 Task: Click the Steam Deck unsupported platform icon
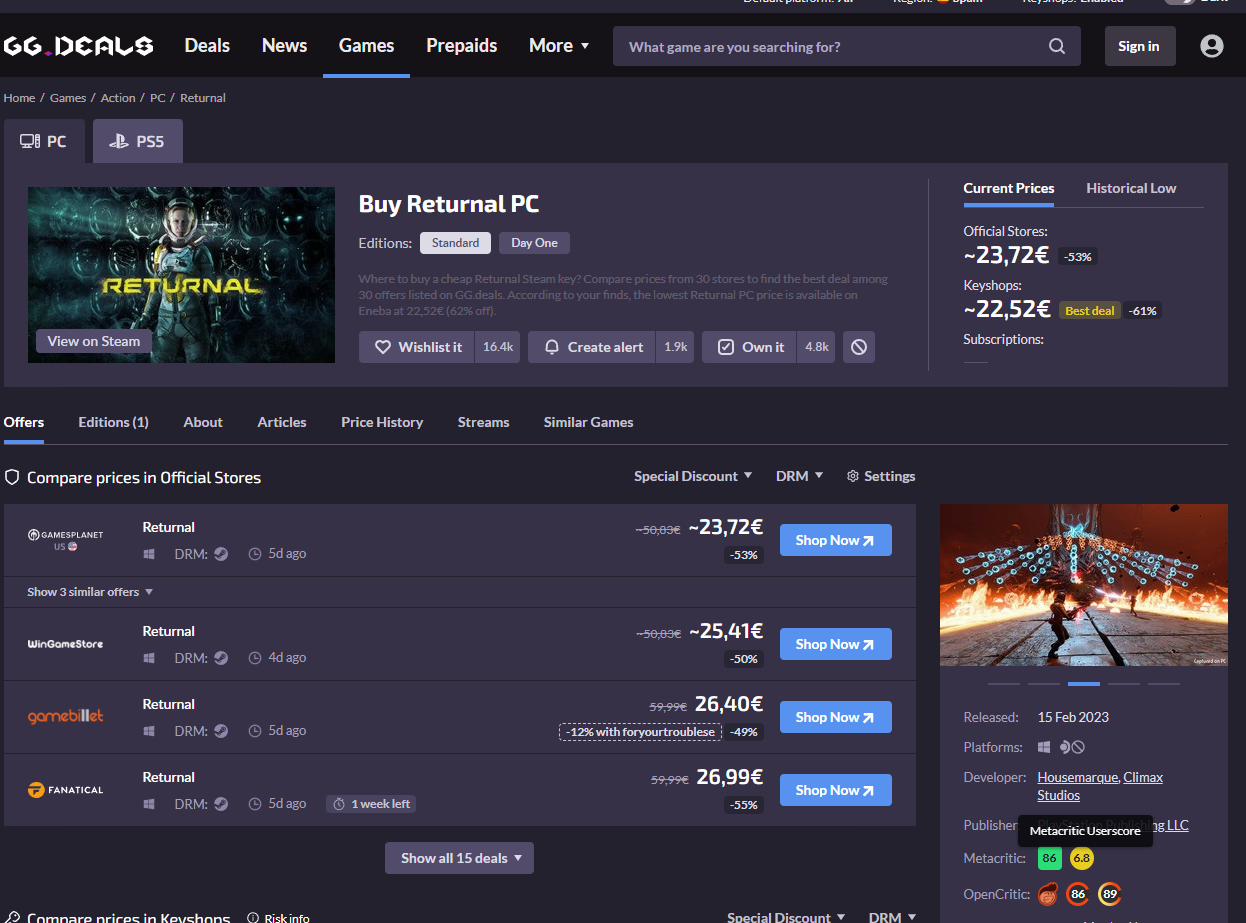click(1072, 747)
